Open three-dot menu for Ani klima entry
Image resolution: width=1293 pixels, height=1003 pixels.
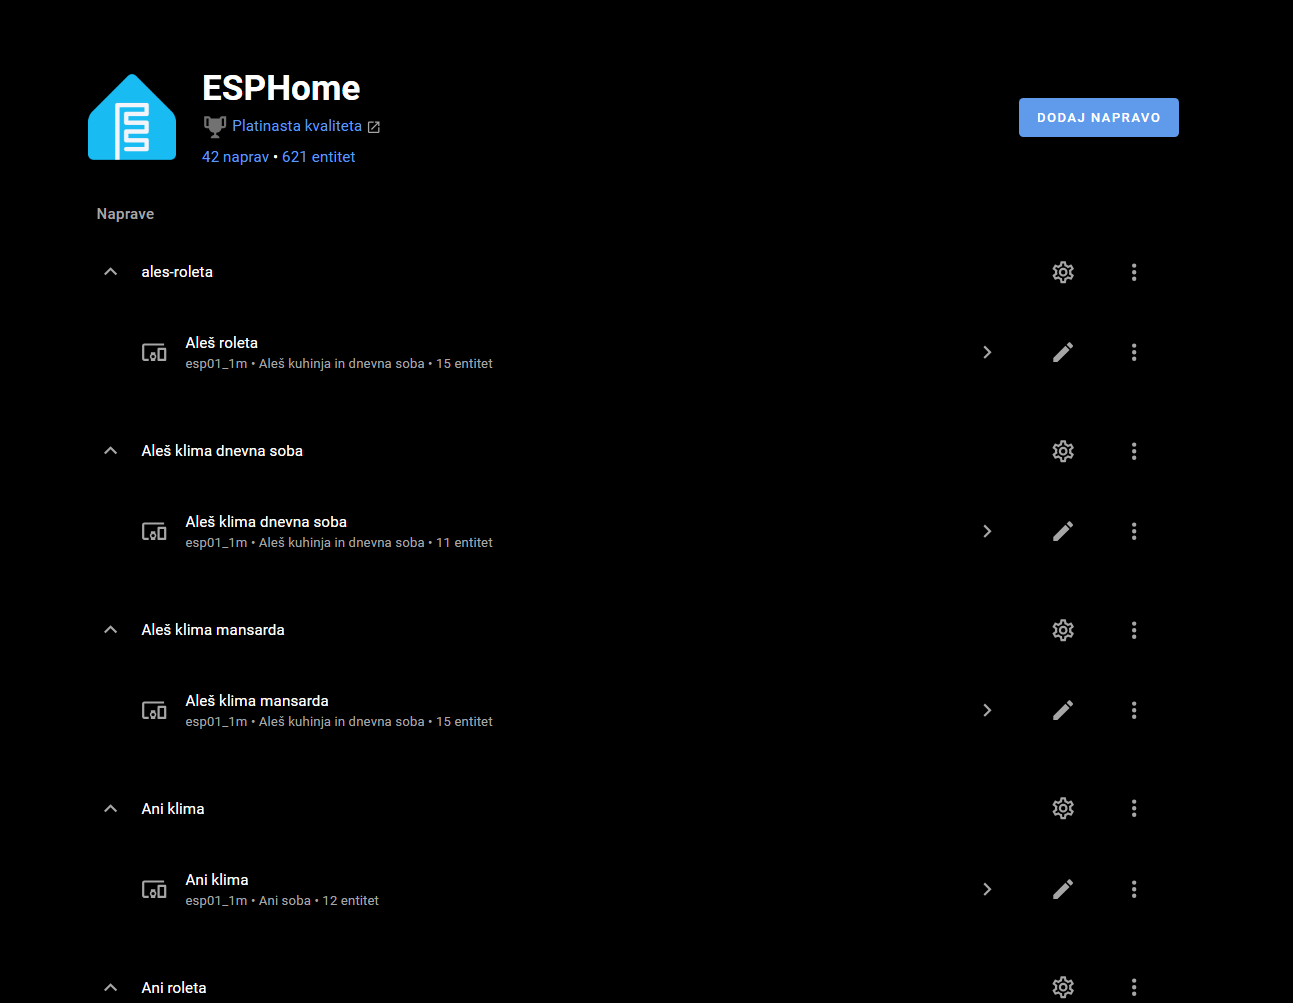click(1134, 808)
